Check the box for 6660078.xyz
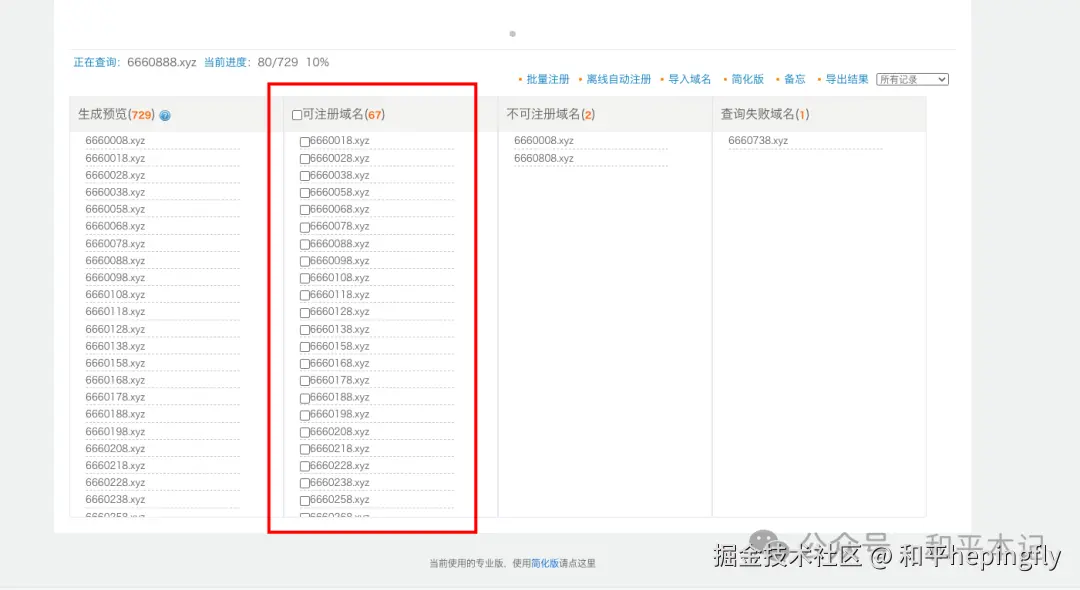Viewport: 1080px width, 590px height. pos(304,227)
